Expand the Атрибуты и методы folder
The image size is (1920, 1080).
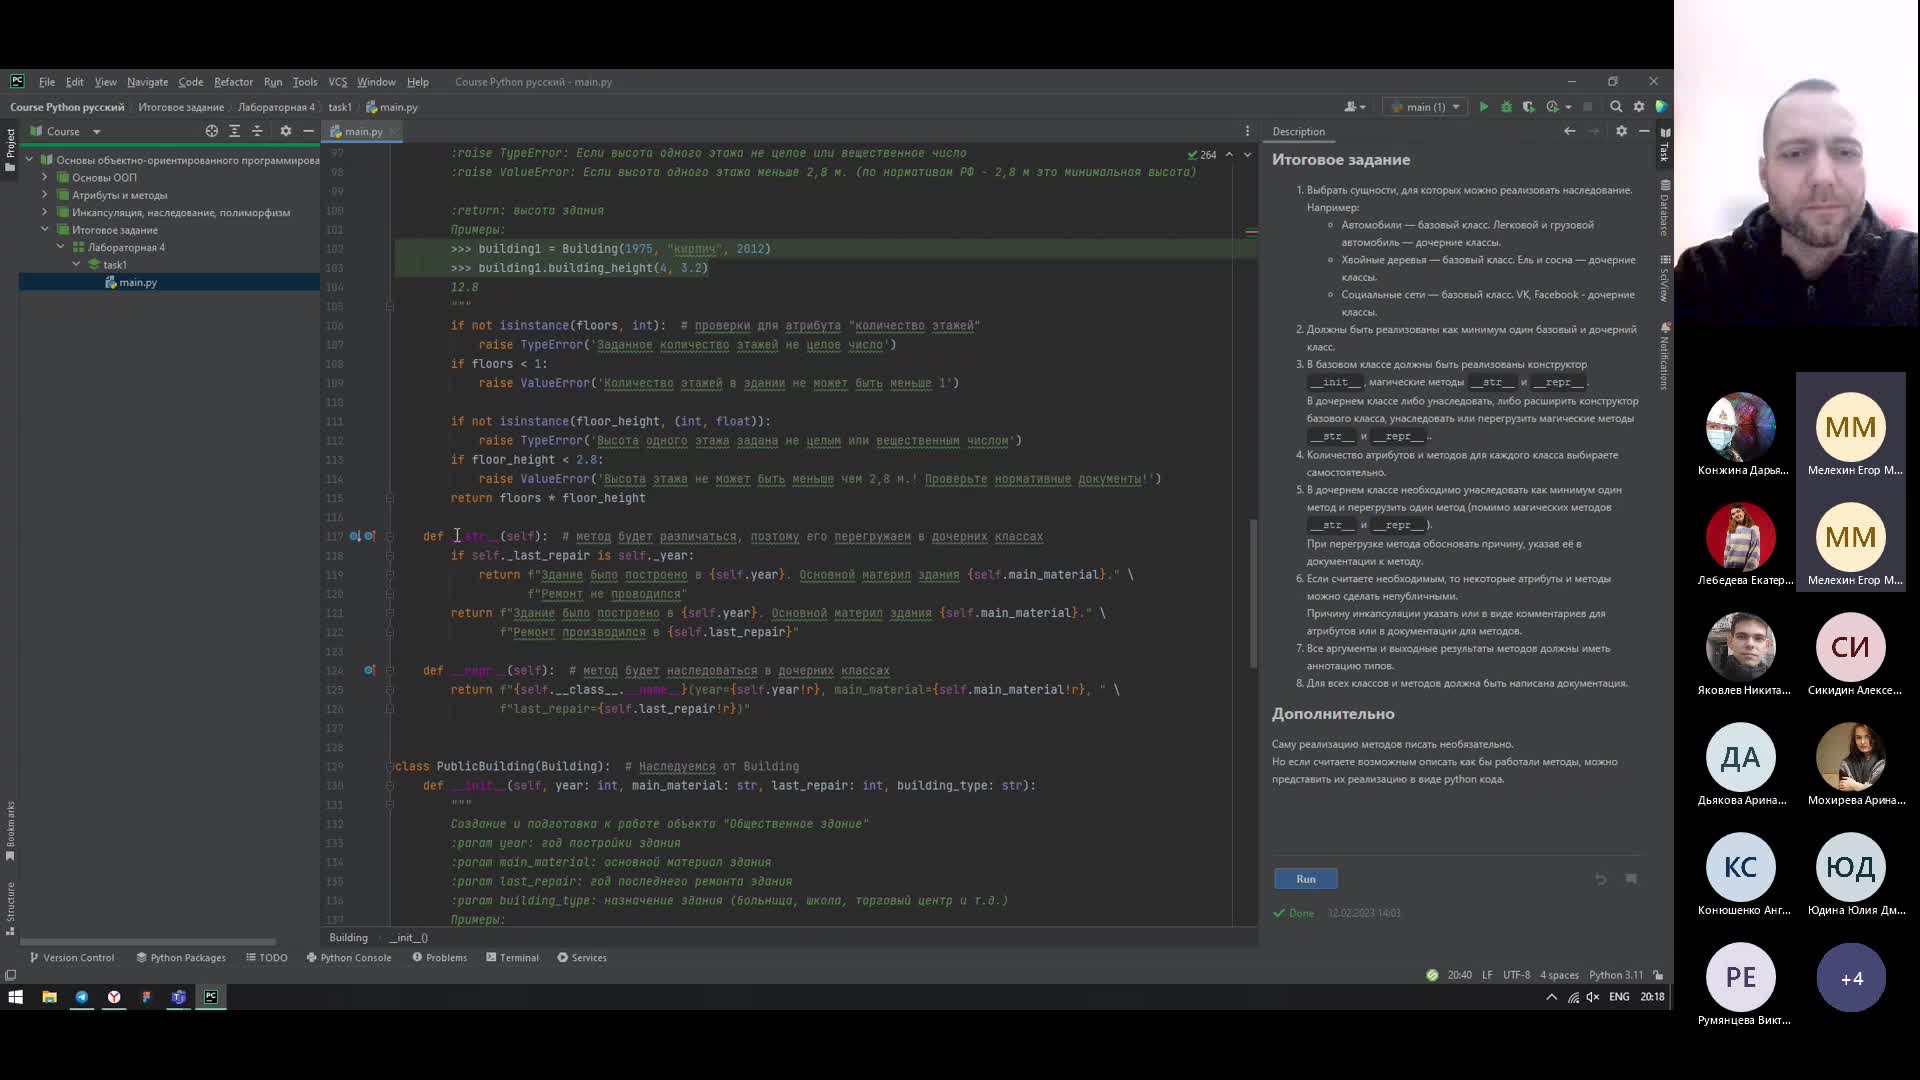tap(44, 195)
